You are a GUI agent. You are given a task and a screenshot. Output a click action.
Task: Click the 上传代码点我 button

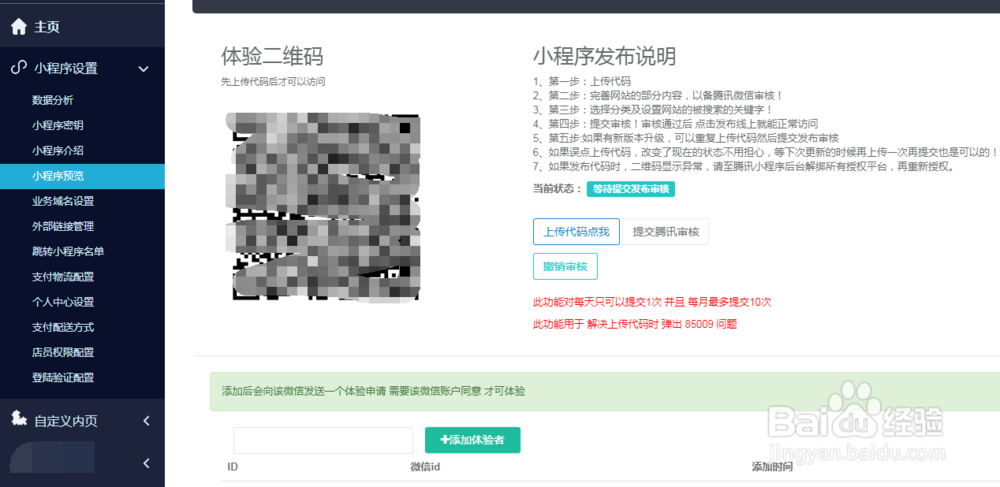point(576,232)
